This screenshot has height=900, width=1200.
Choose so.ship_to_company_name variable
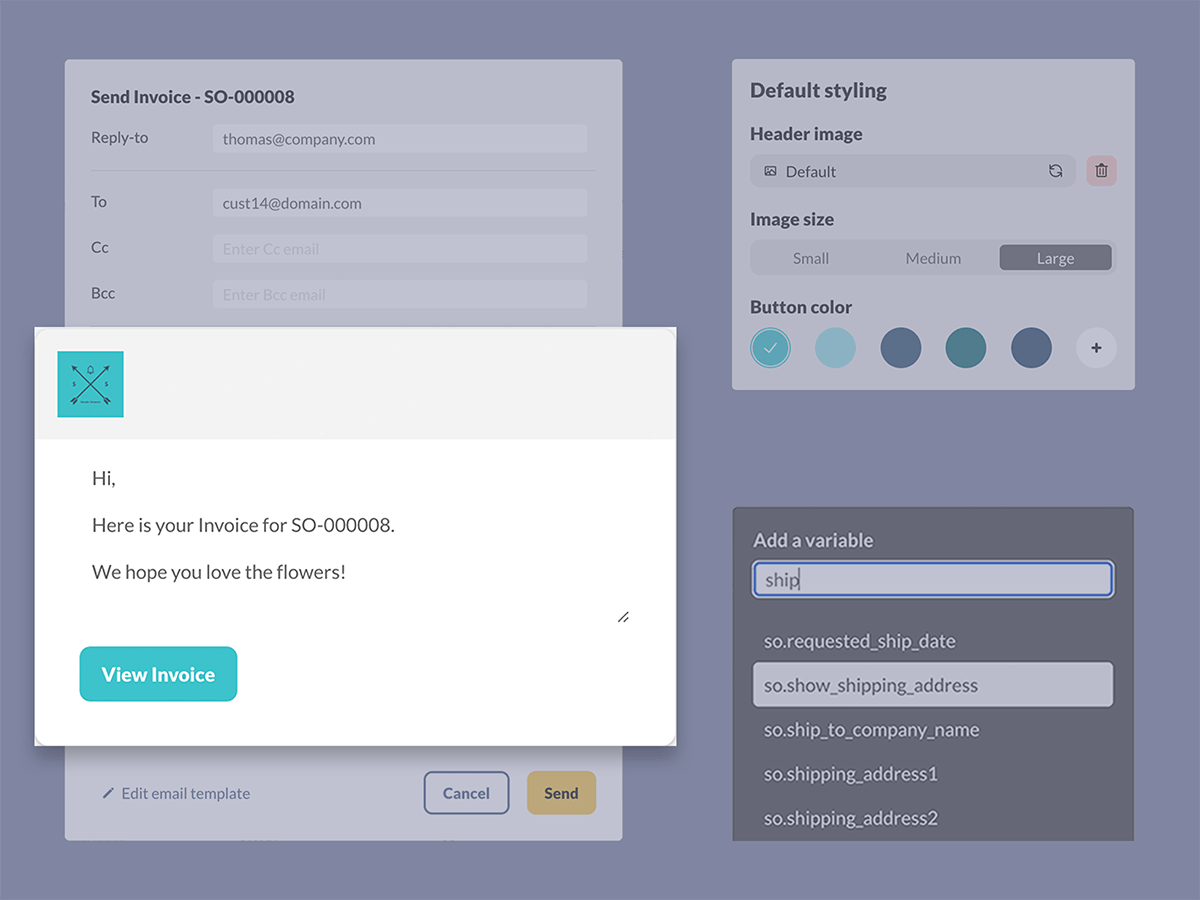871,730
